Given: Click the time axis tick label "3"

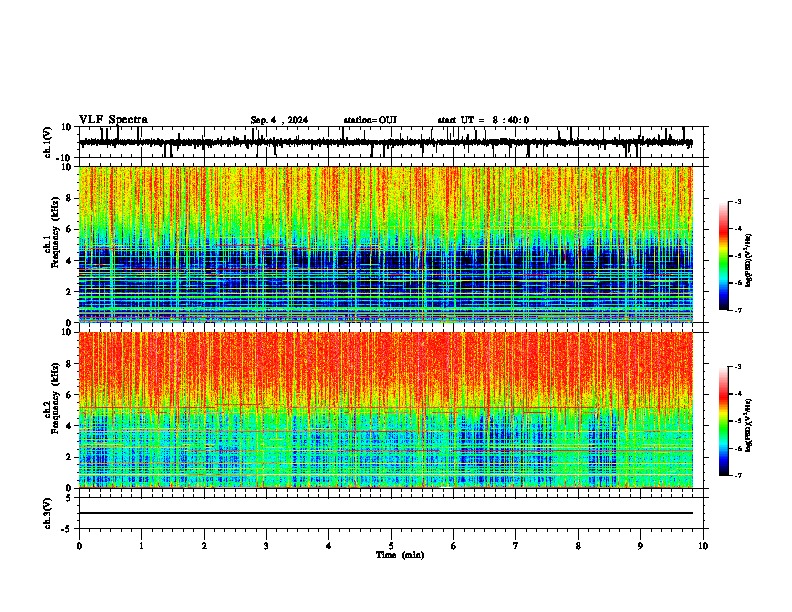Looking at the screenshot, I should 266,546.
